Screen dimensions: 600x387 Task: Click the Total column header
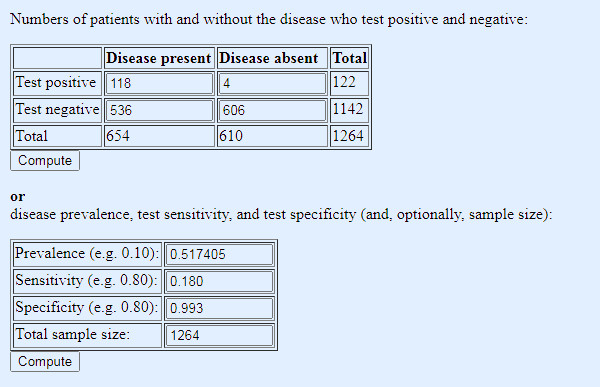349,58
